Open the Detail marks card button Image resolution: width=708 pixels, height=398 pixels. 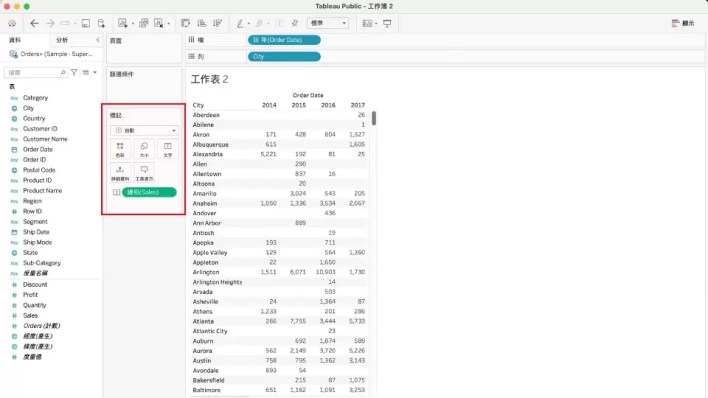[120, 173]
